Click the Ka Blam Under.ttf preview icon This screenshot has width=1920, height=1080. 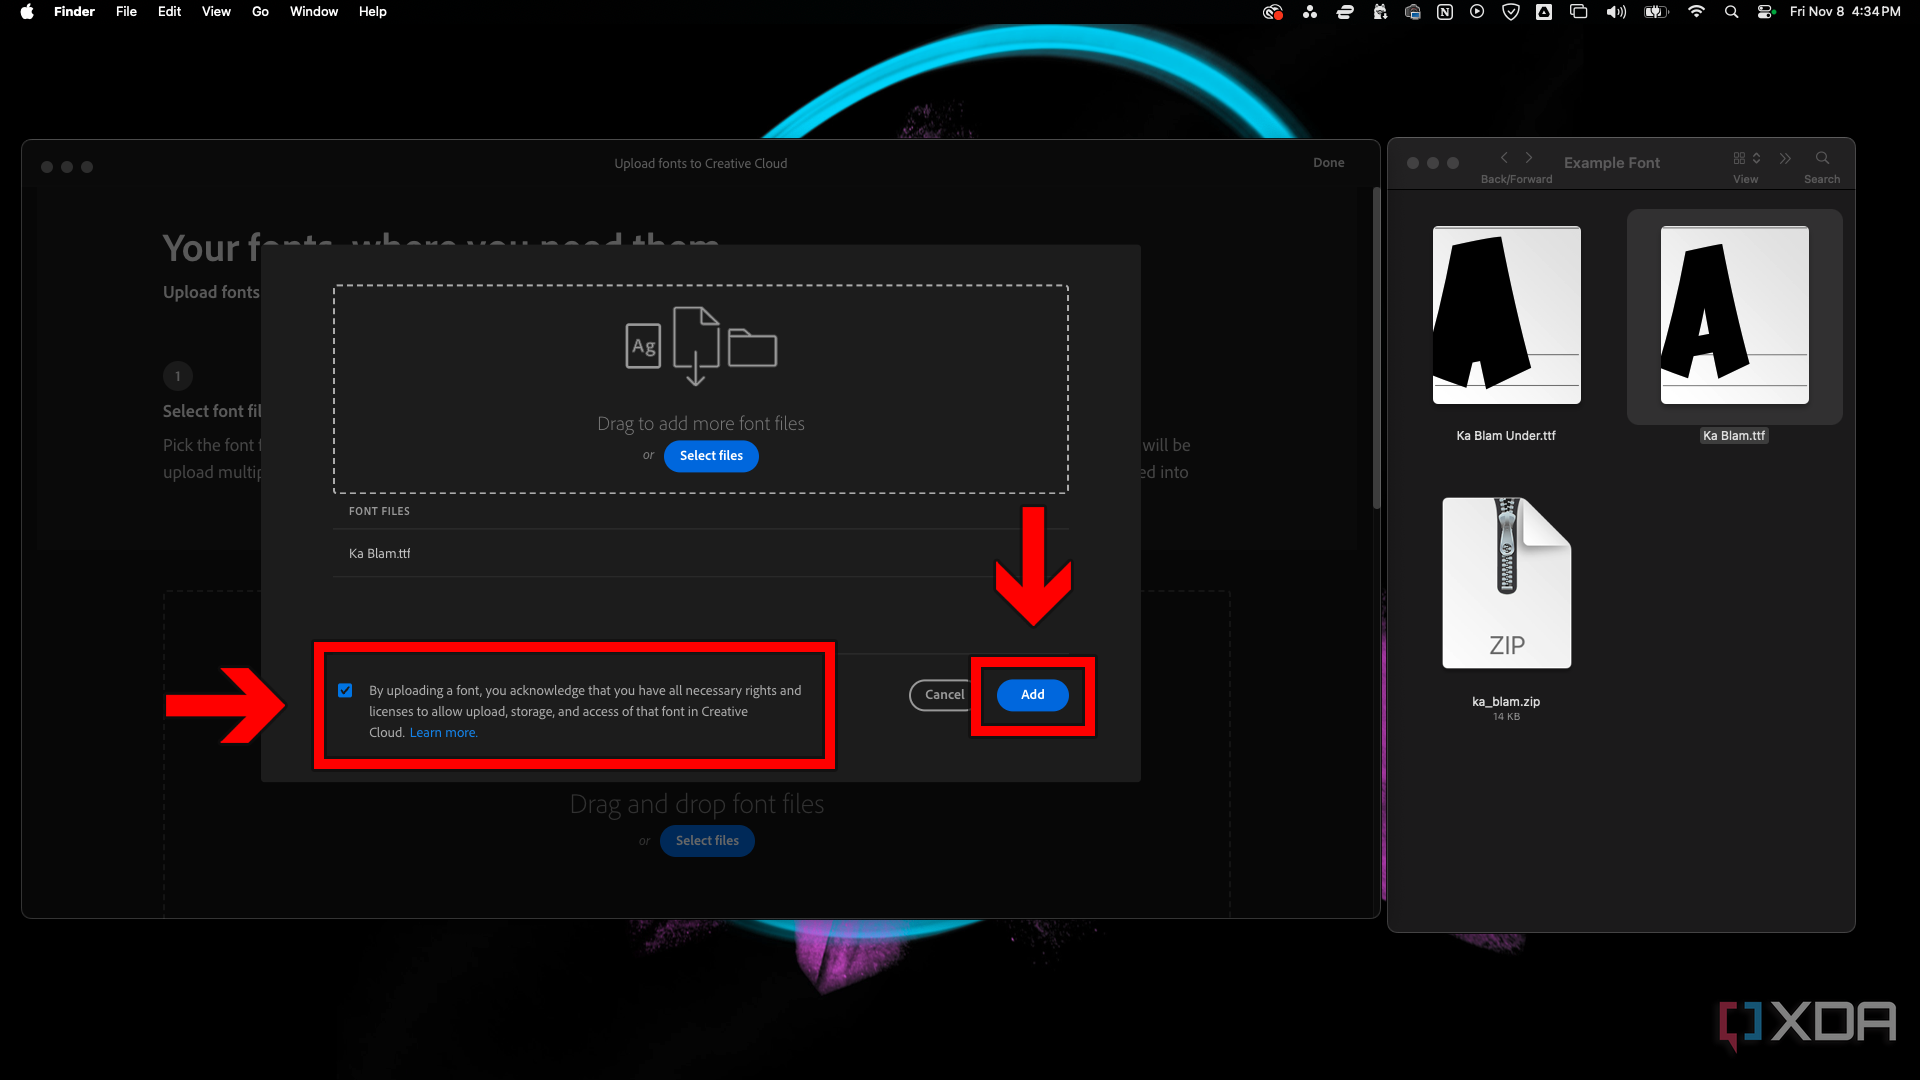tap(1506, 314)
